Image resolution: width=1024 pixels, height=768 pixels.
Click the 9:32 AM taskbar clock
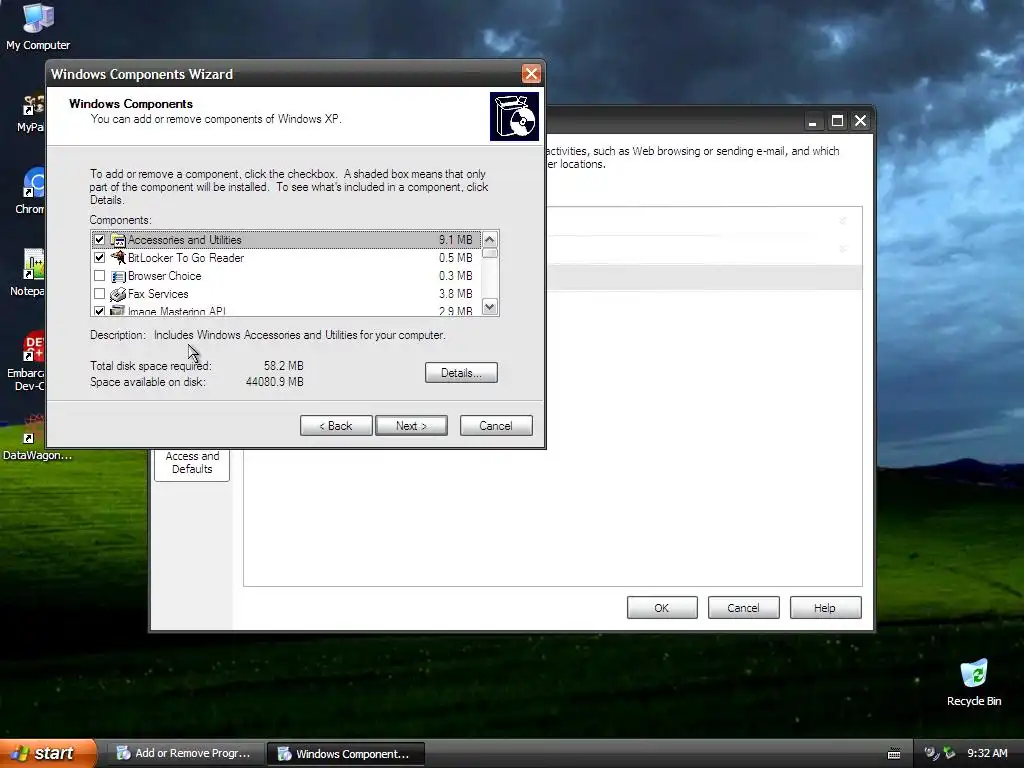point(987,754)
